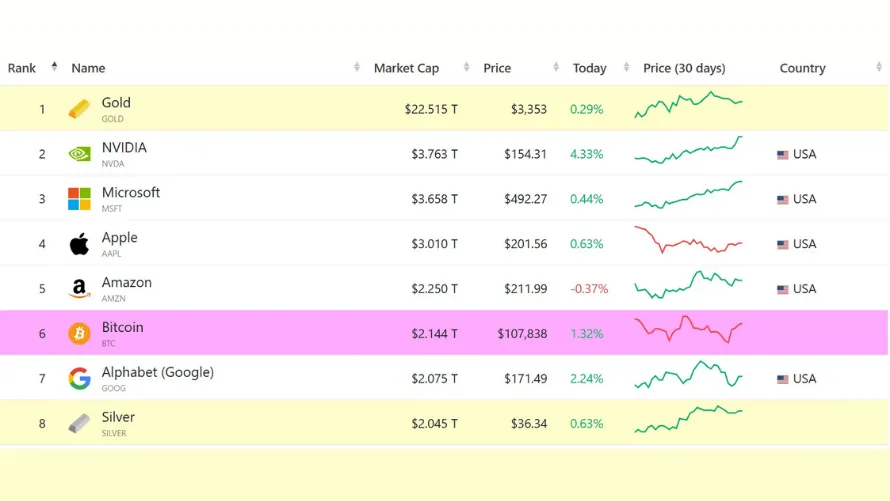The width and height of the screenshot is (890, 501).
Task: Click Microsoft price $492.27
Action: (525, 199)
